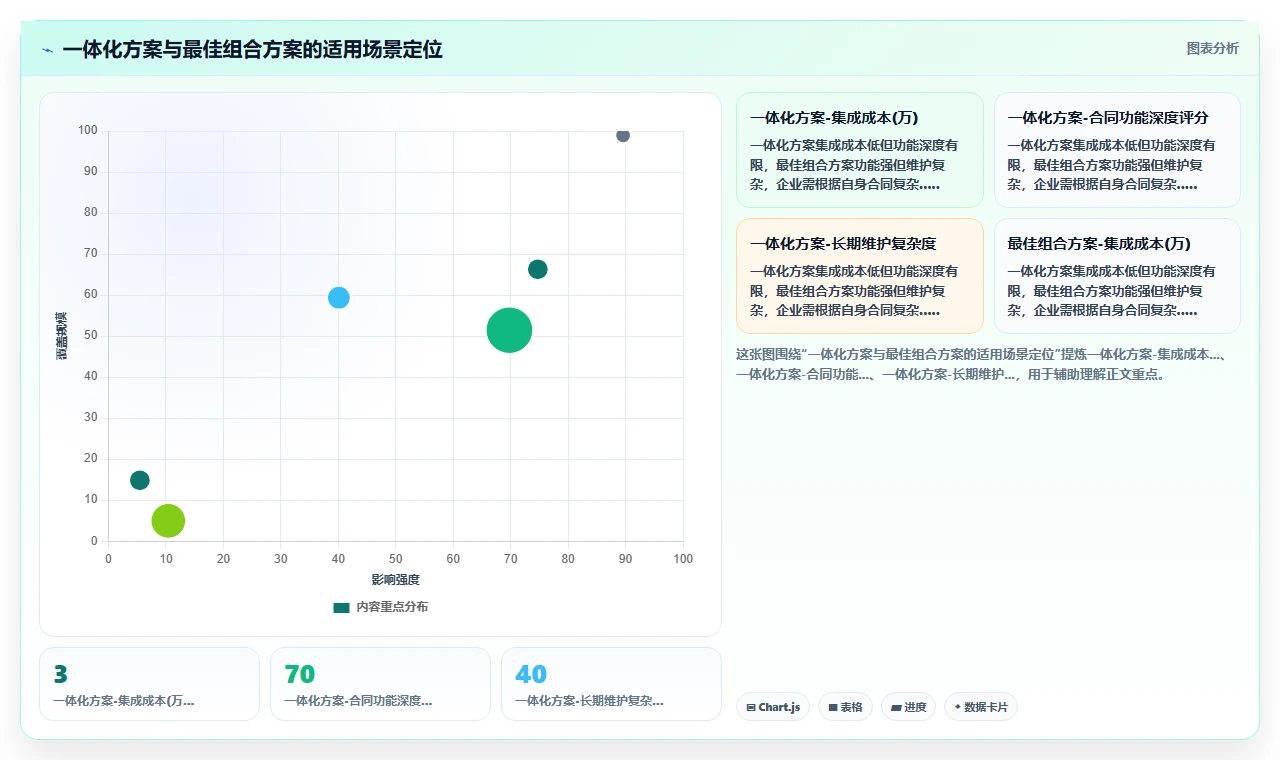The width and height of the screenshot is (1280, 760).
Task: Click the 表格 tag
Action: coord(845,707)
